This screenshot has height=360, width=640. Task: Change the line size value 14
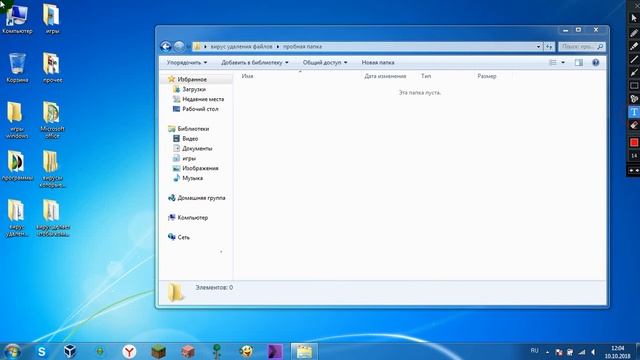point(633,156)
